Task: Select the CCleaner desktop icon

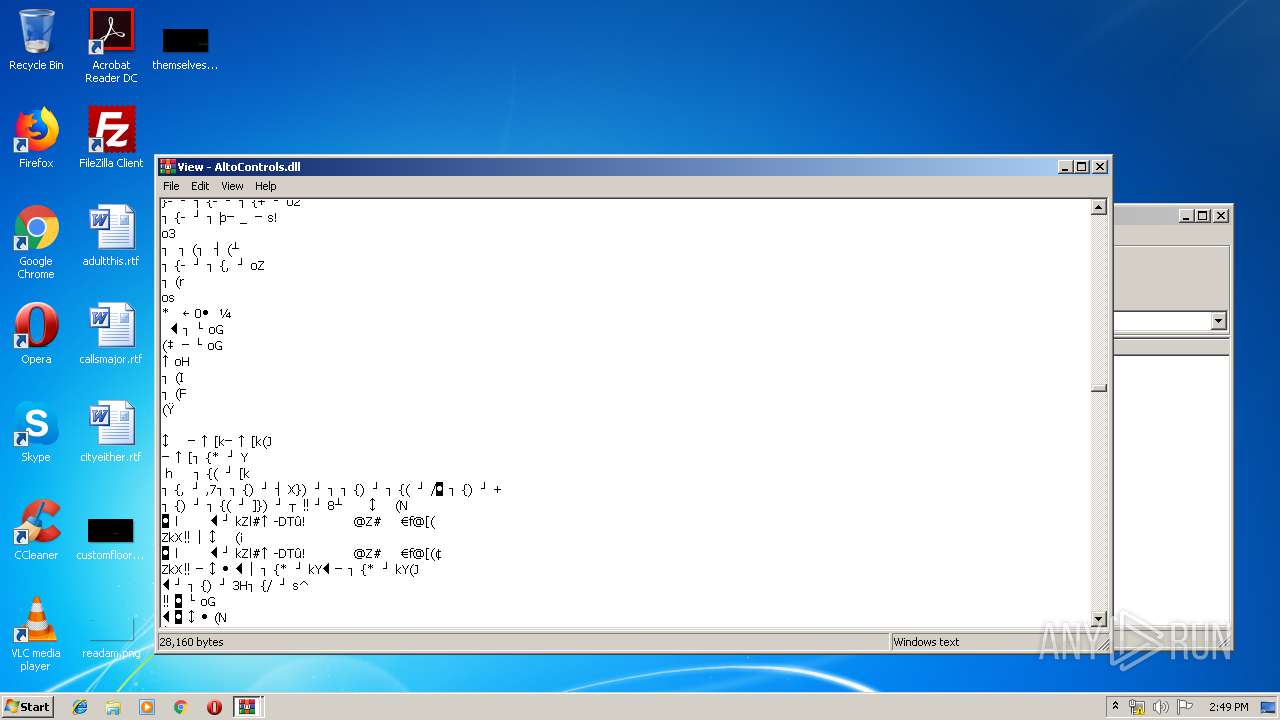Action: tap(36, 530)
